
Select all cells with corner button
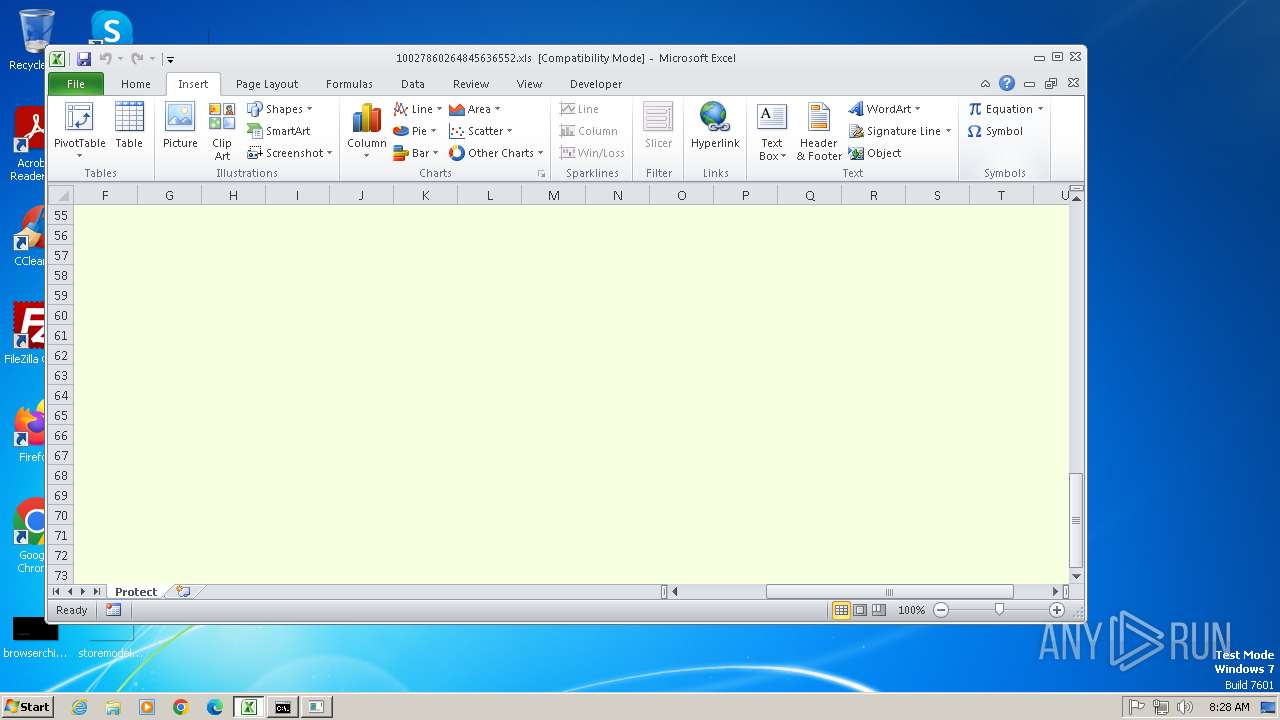tap(61, 195)
